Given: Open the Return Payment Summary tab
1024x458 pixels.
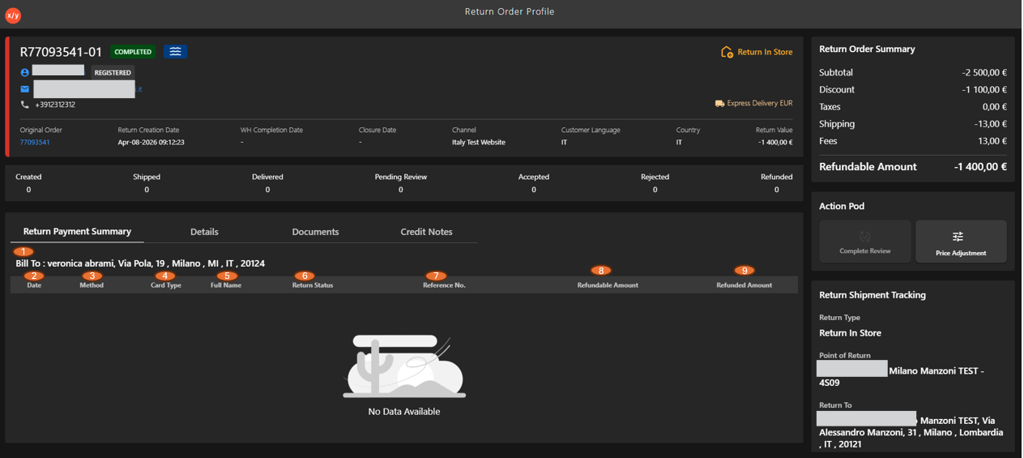Looking at the screenshot, I should [x=77, y=231].
